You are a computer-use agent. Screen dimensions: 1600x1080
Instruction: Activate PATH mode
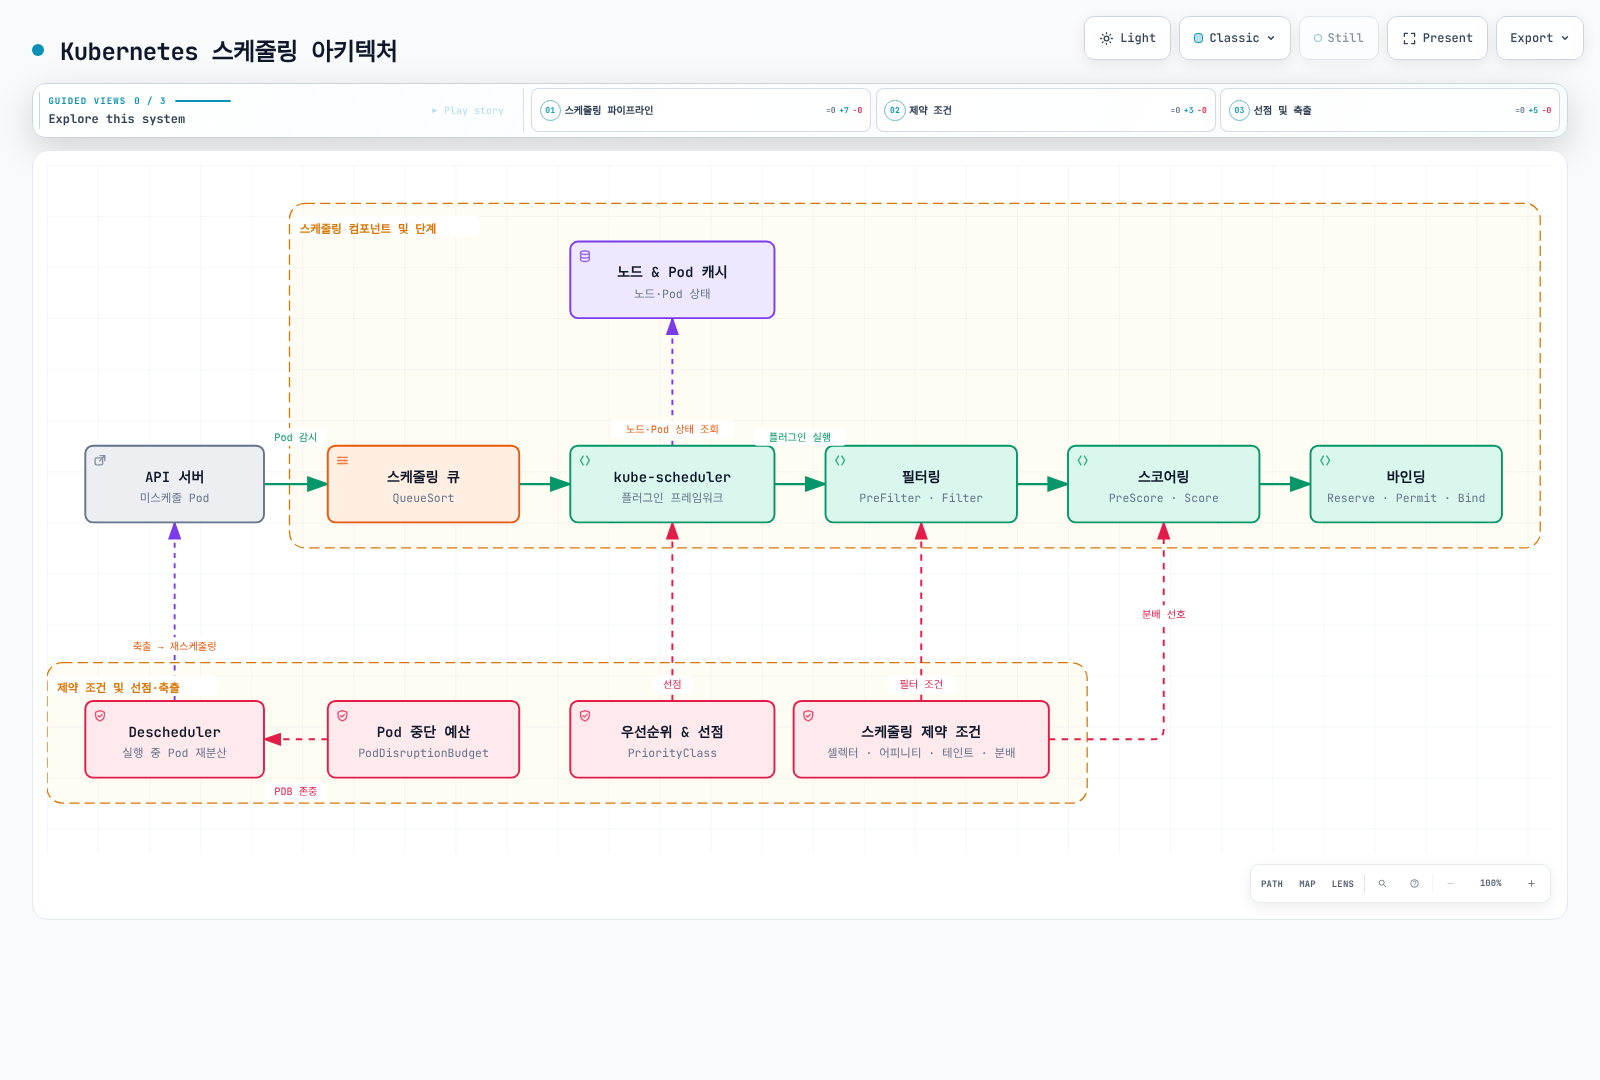(x=1272, y=884)
